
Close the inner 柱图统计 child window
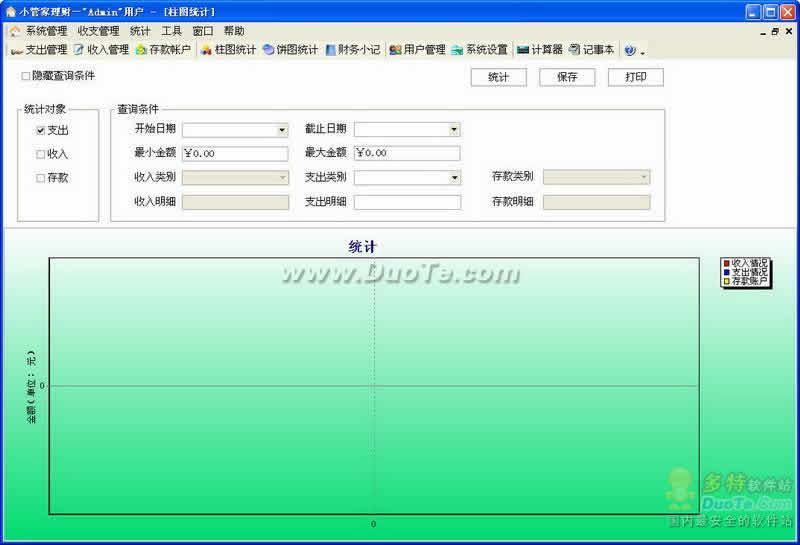pos(788,32)
